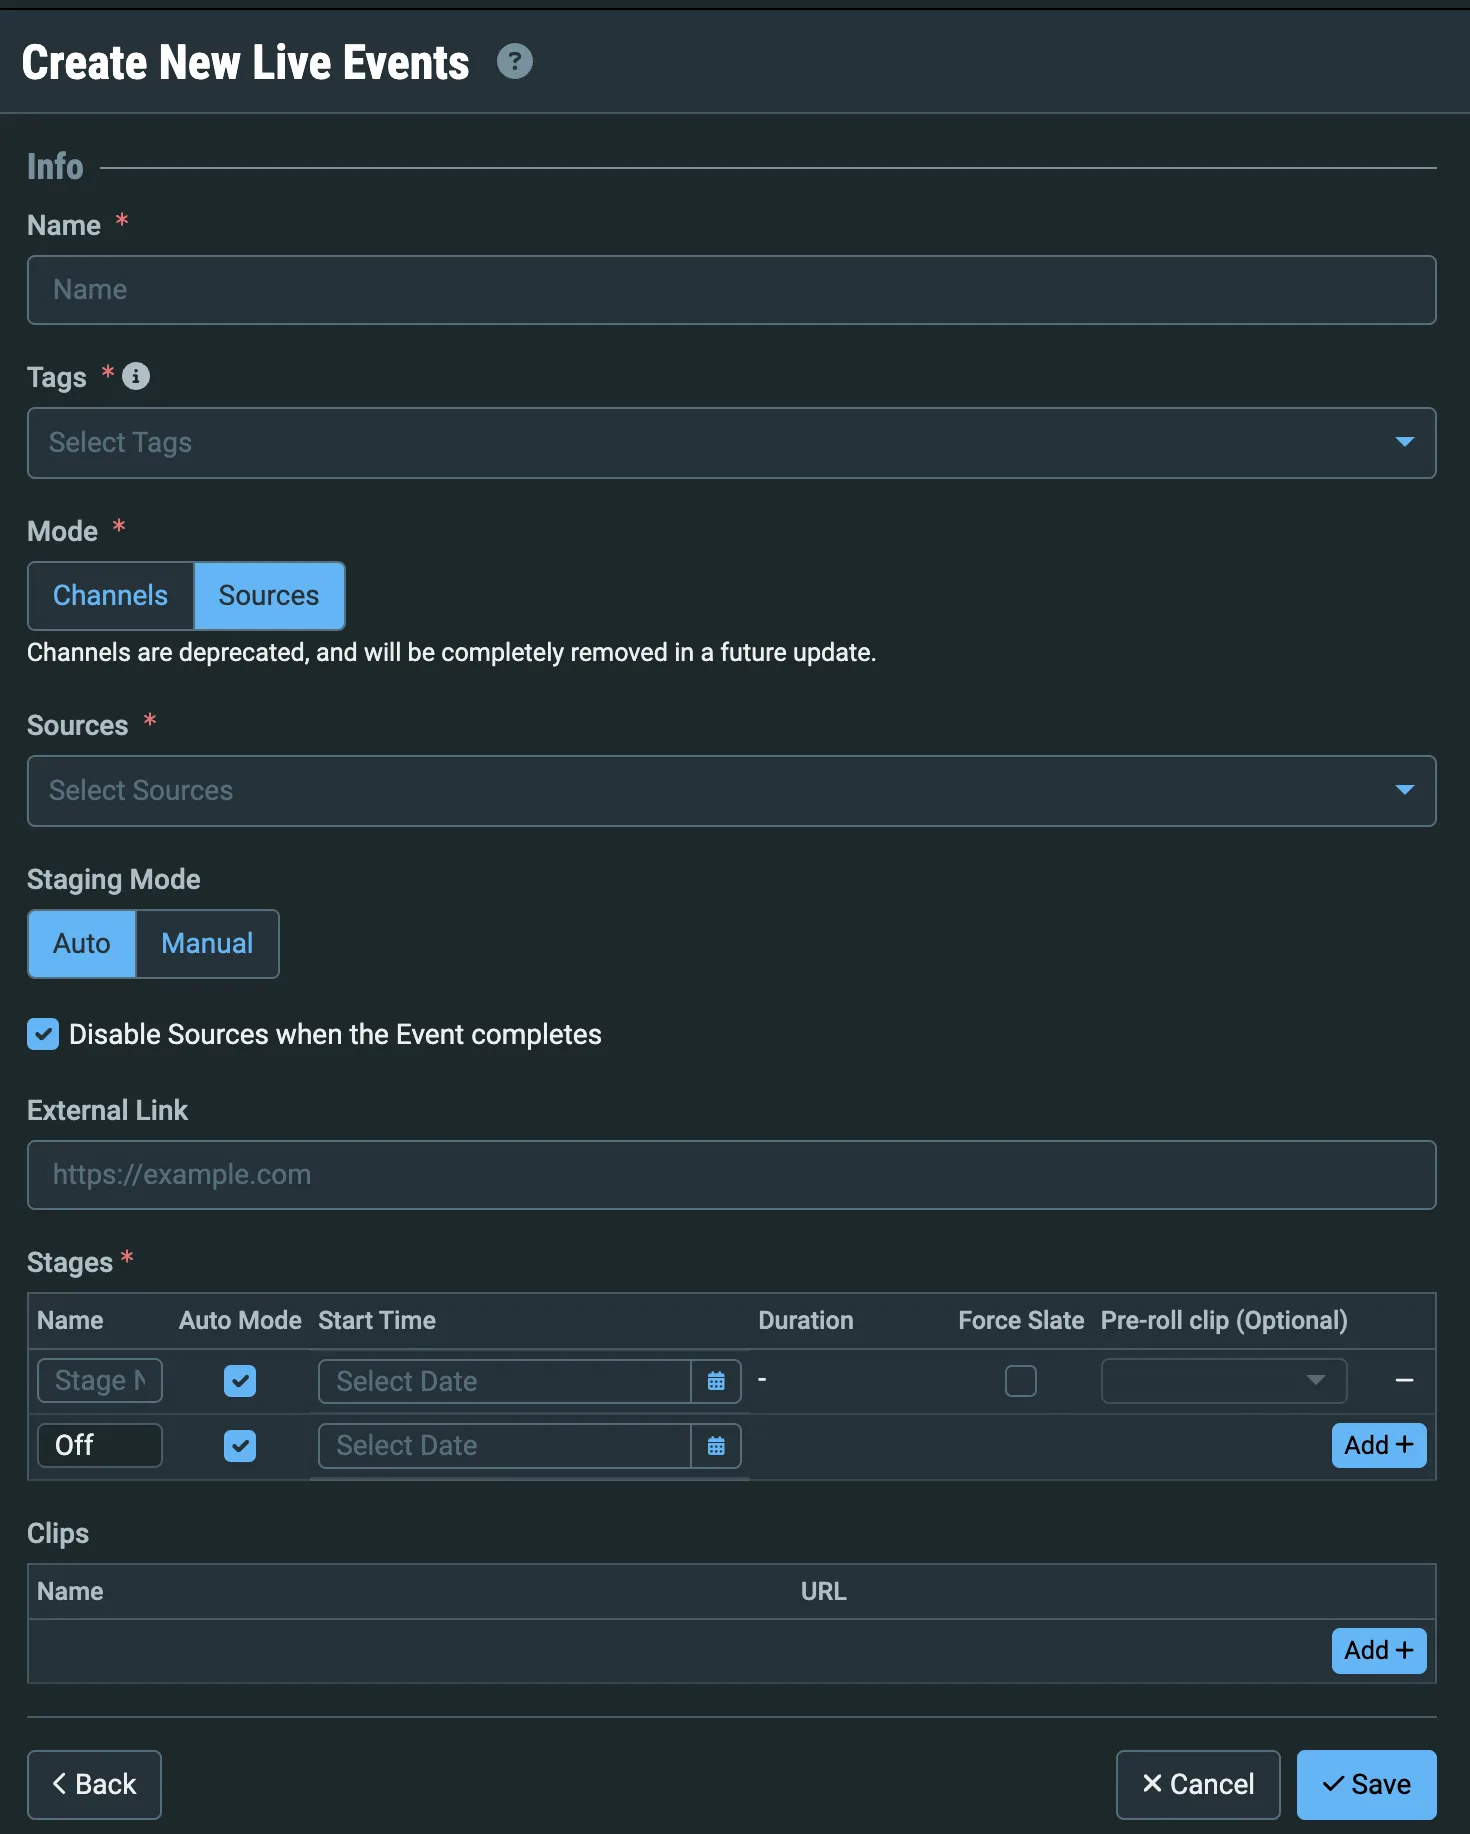The width and height of the screenshot is (1470, 1834).
Task: Open calendar picker for Off stage row
Action: point(716,1446)
